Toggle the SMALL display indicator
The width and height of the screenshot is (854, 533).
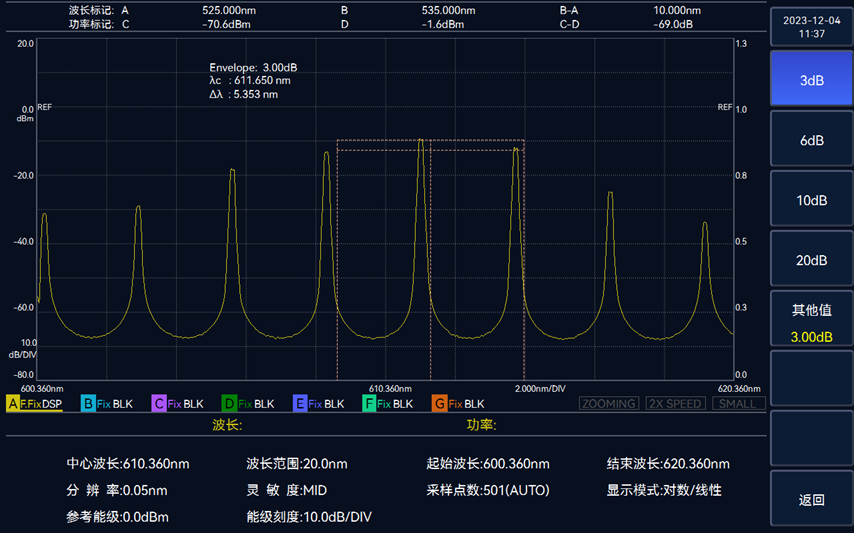click(735, 404)
